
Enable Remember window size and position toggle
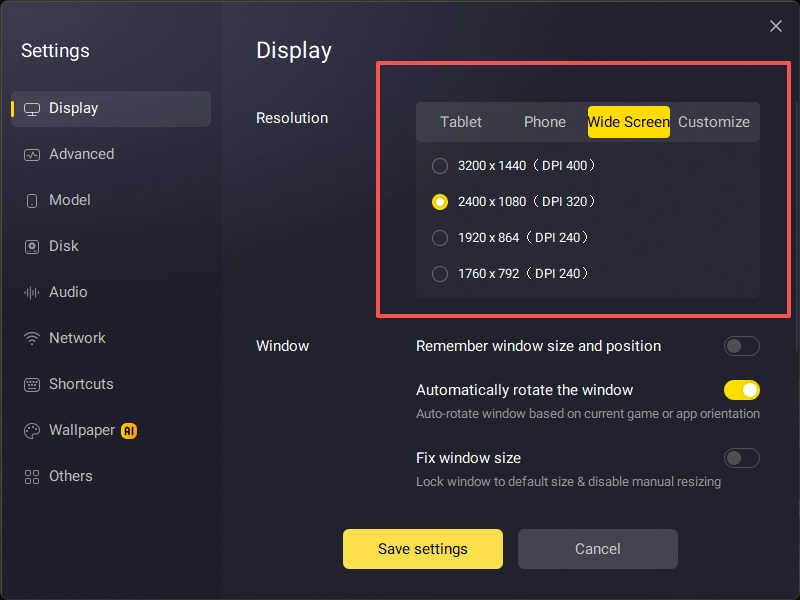pos(741,346)
